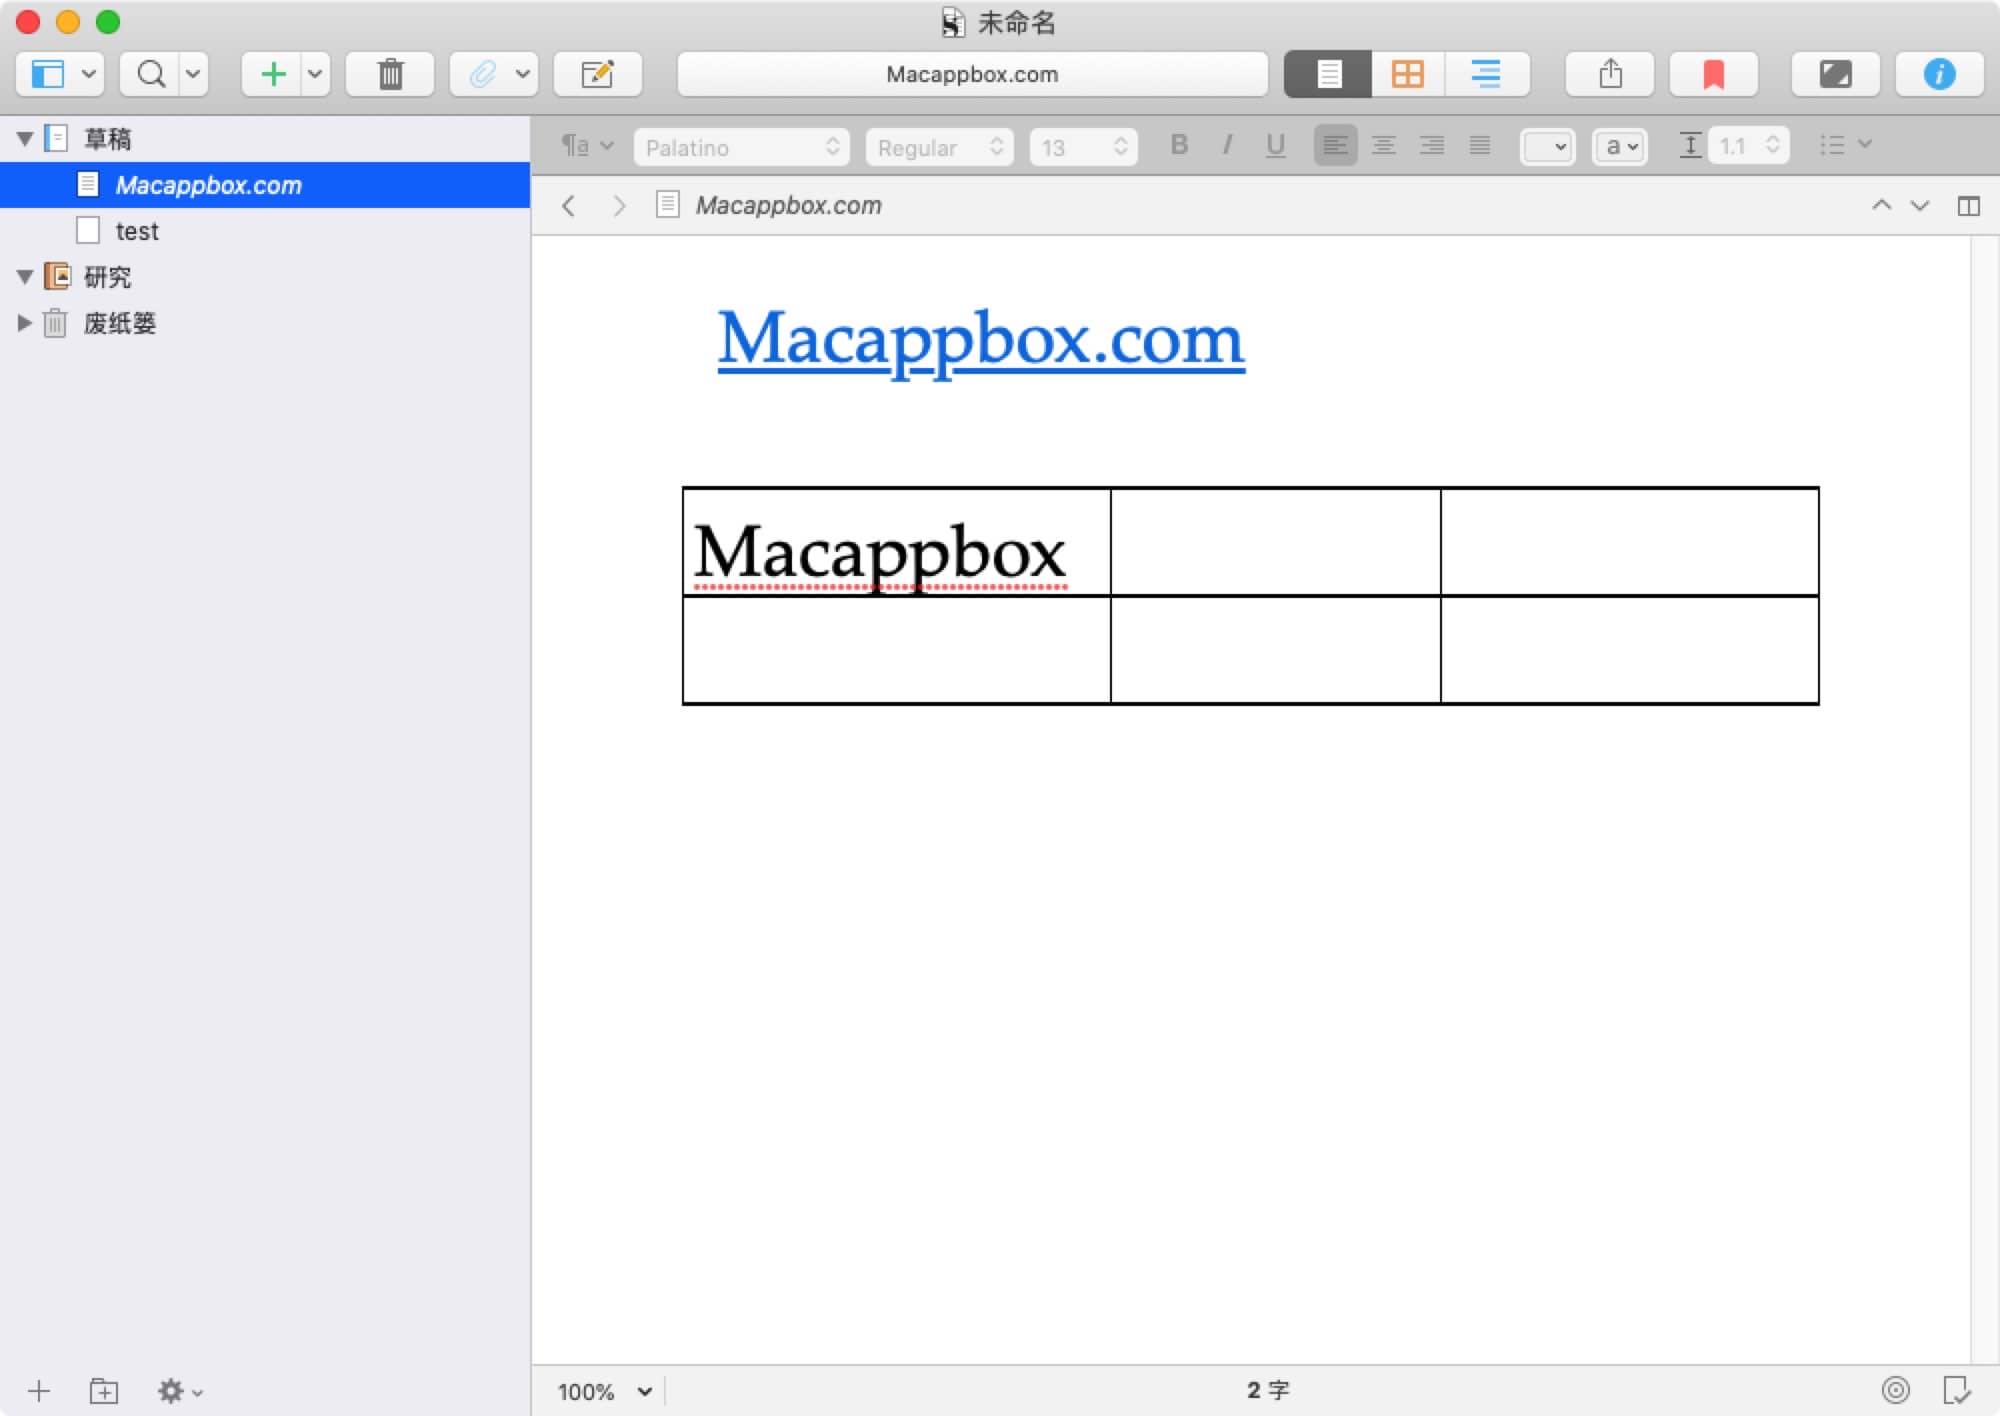The height and width of the screenshot is (1416, 2000).
Task: Adjust the 1.1 line spacing stepper
Action: tap(1772, 146)
